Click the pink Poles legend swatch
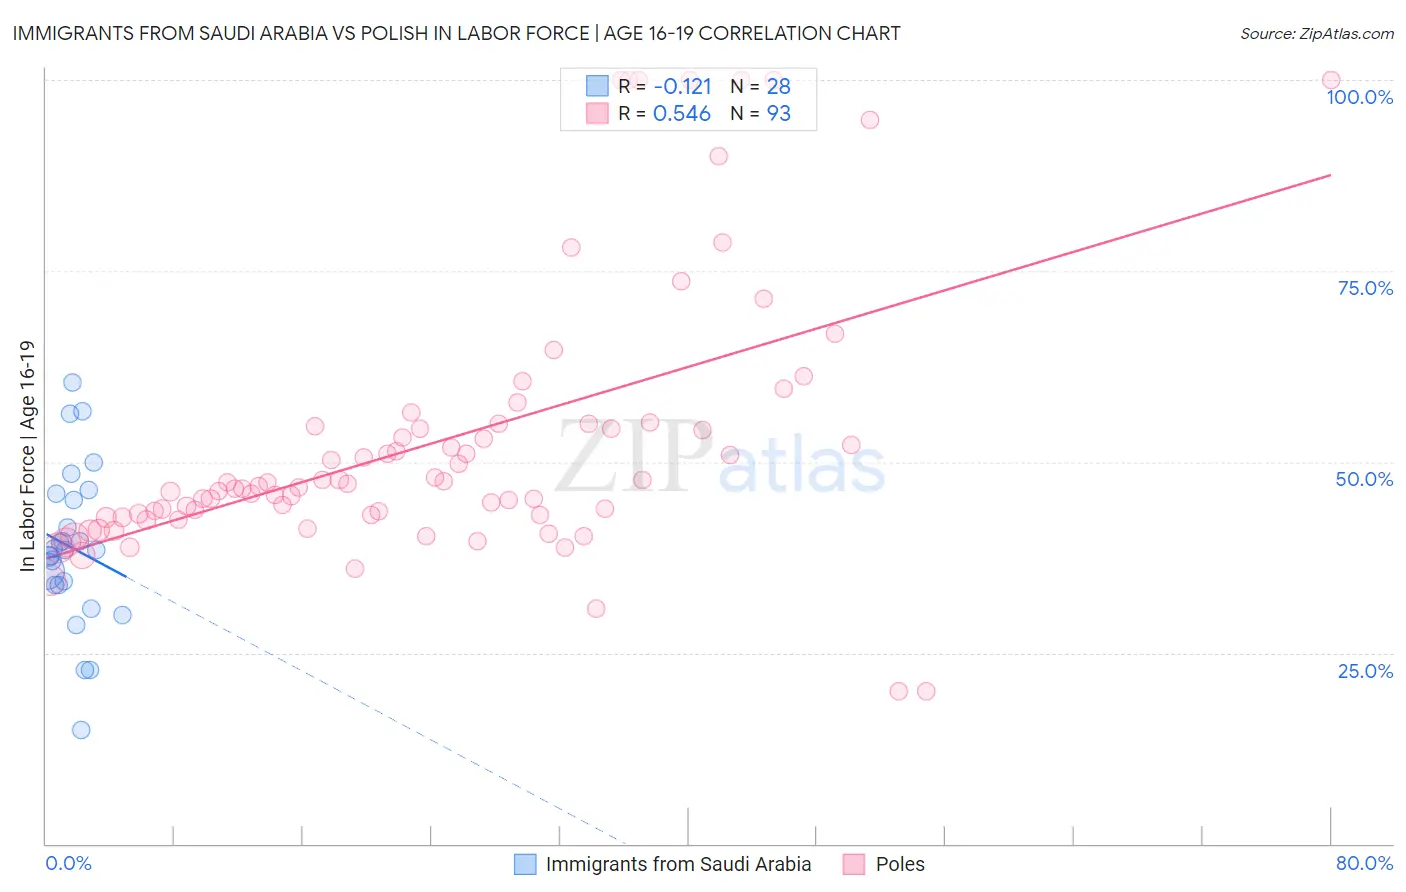1406x892 pixels. pos(854,864)
